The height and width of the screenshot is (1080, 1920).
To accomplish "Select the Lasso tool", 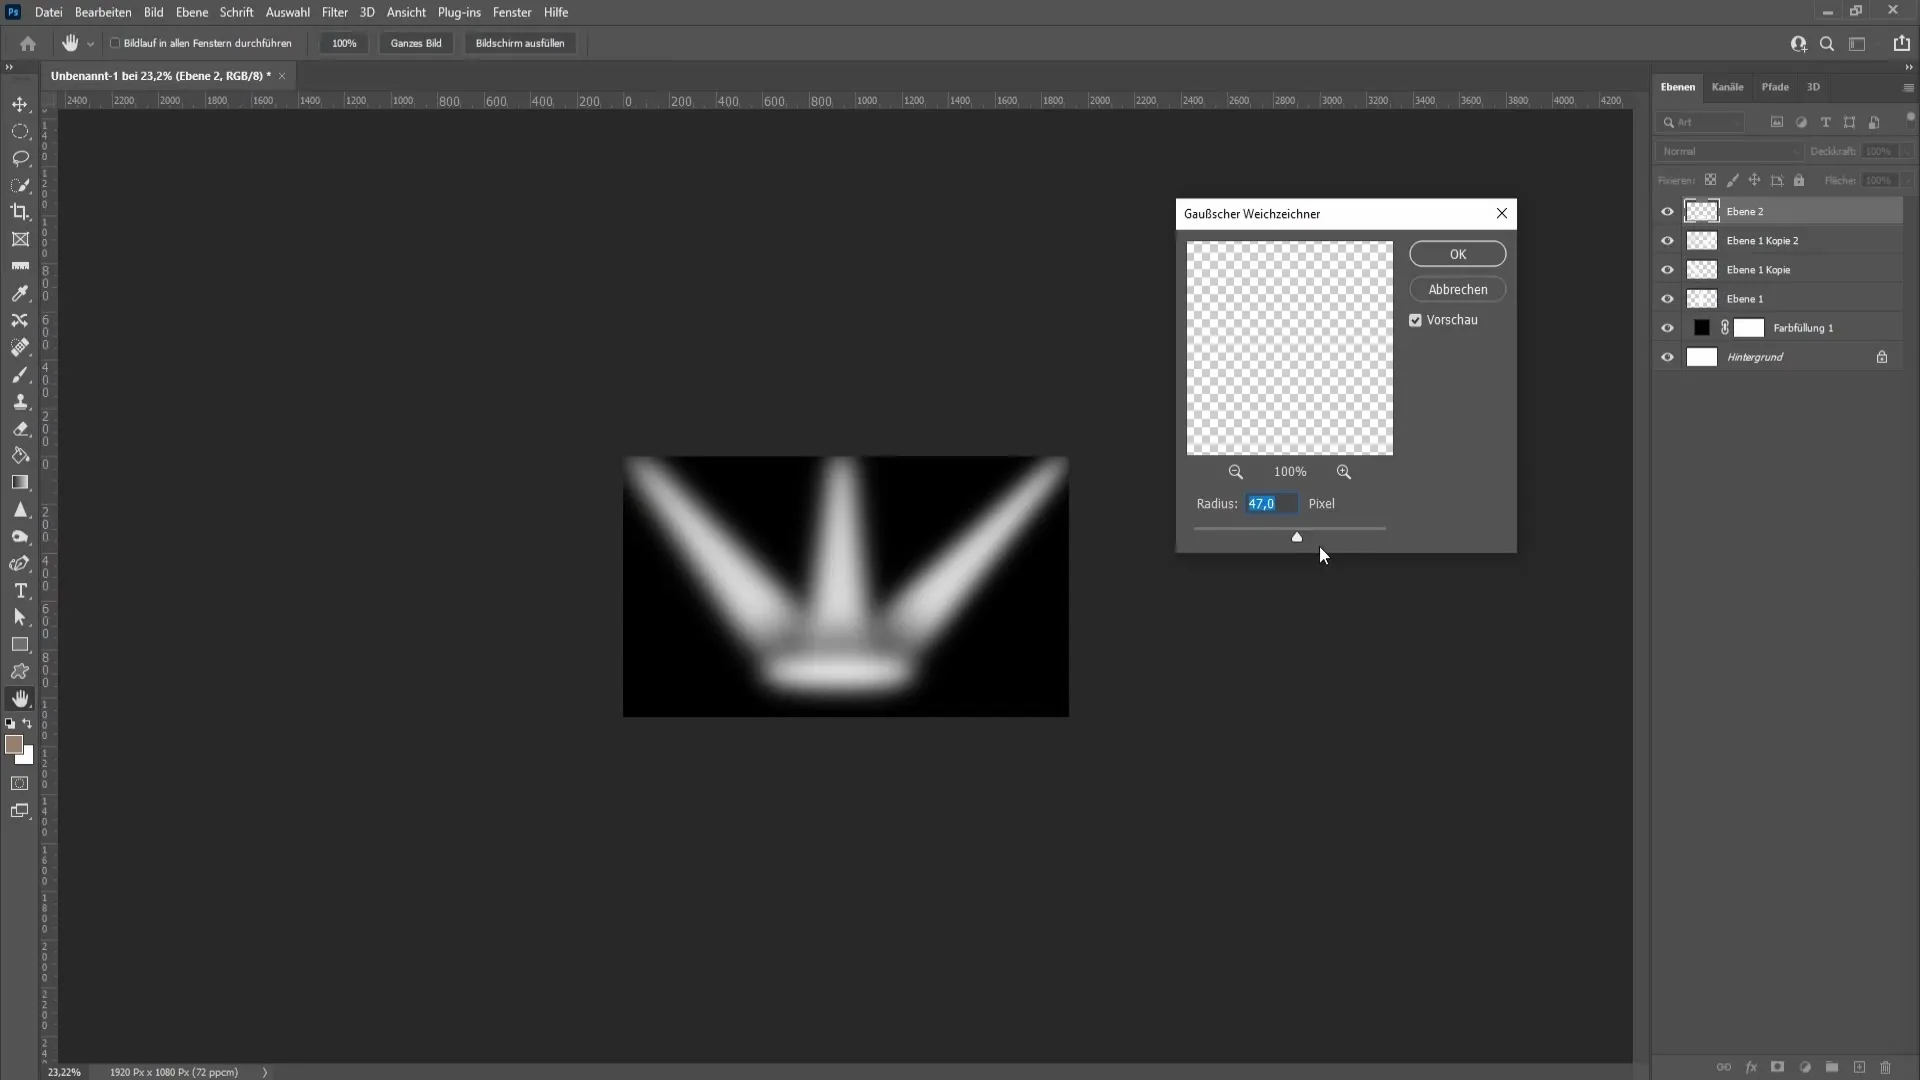I will pos(20,158).
